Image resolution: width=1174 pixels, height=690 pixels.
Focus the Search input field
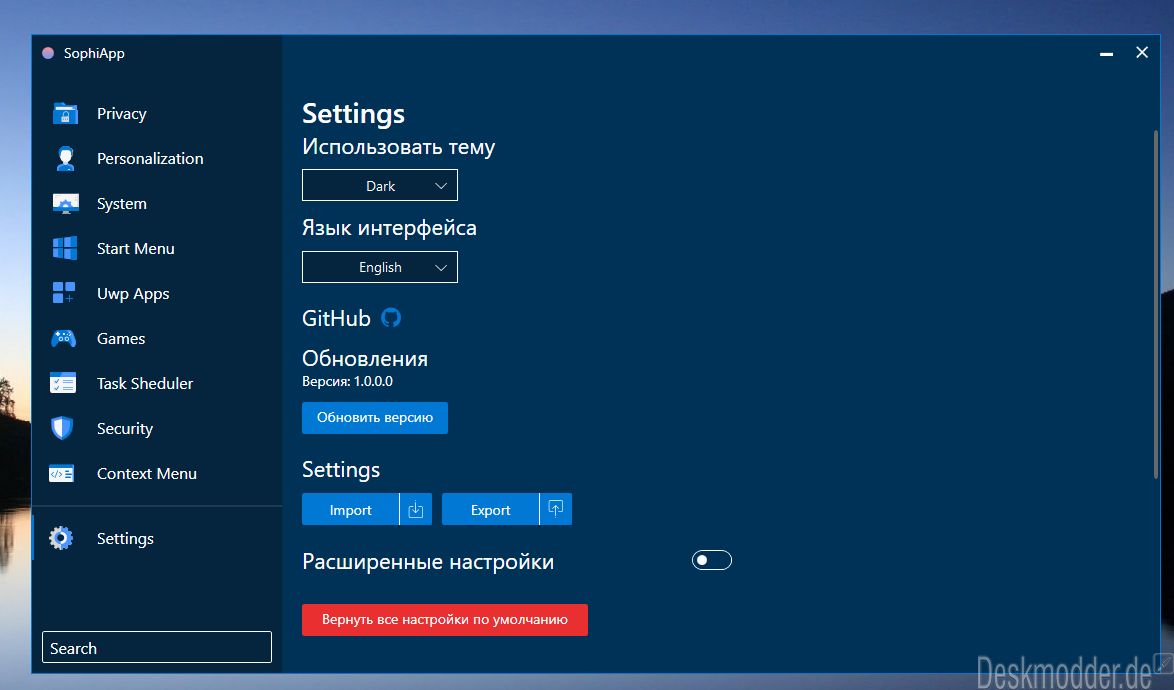tap(156, 647)
